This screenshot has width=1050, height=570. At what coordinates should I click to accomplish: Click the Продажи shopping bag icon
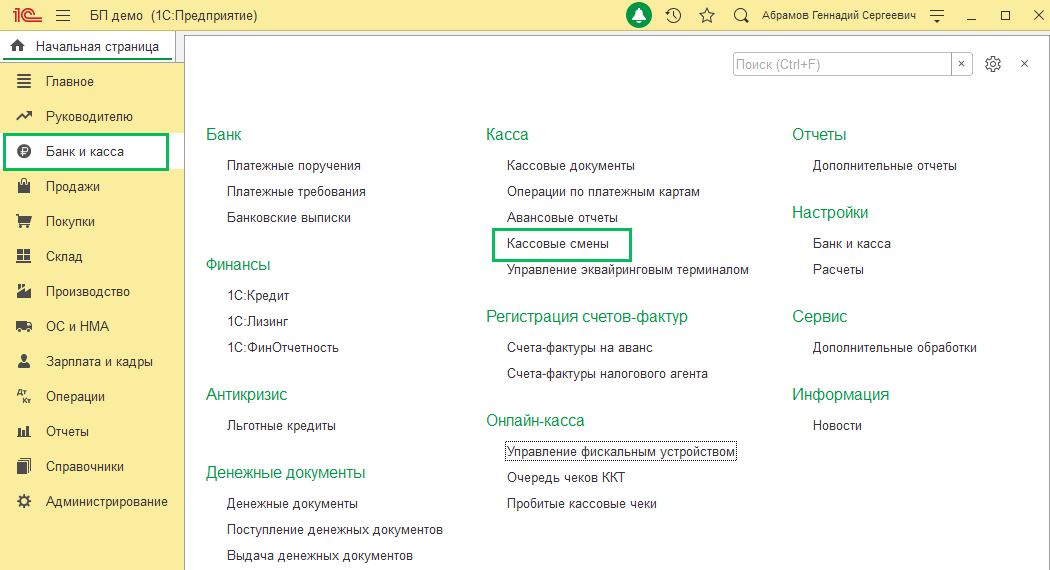point(24,186)
